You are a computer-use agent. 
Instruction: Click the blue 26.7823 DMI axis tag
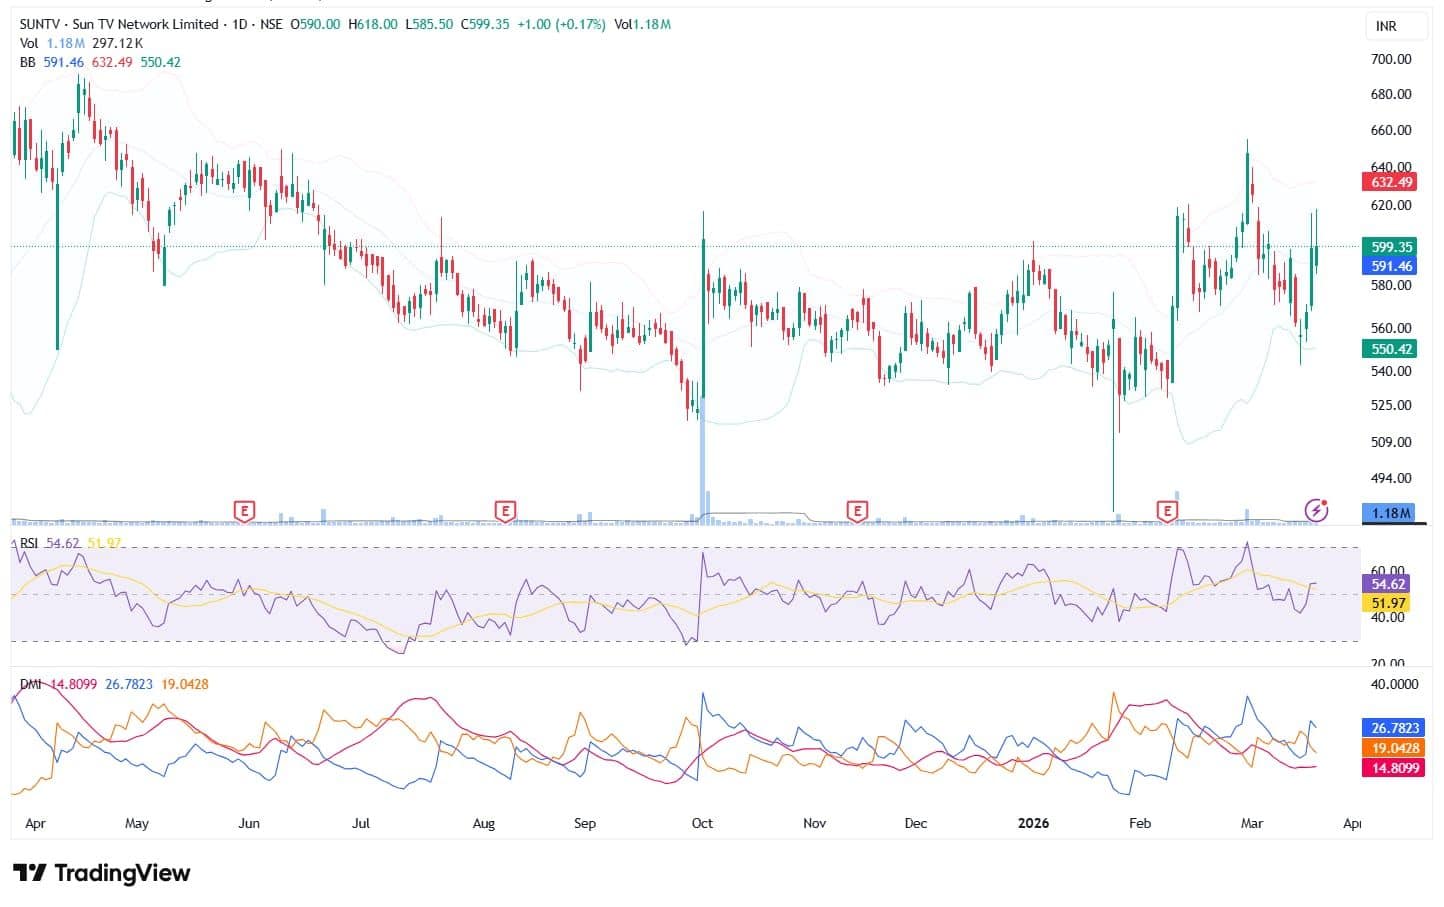[1393, 729]
